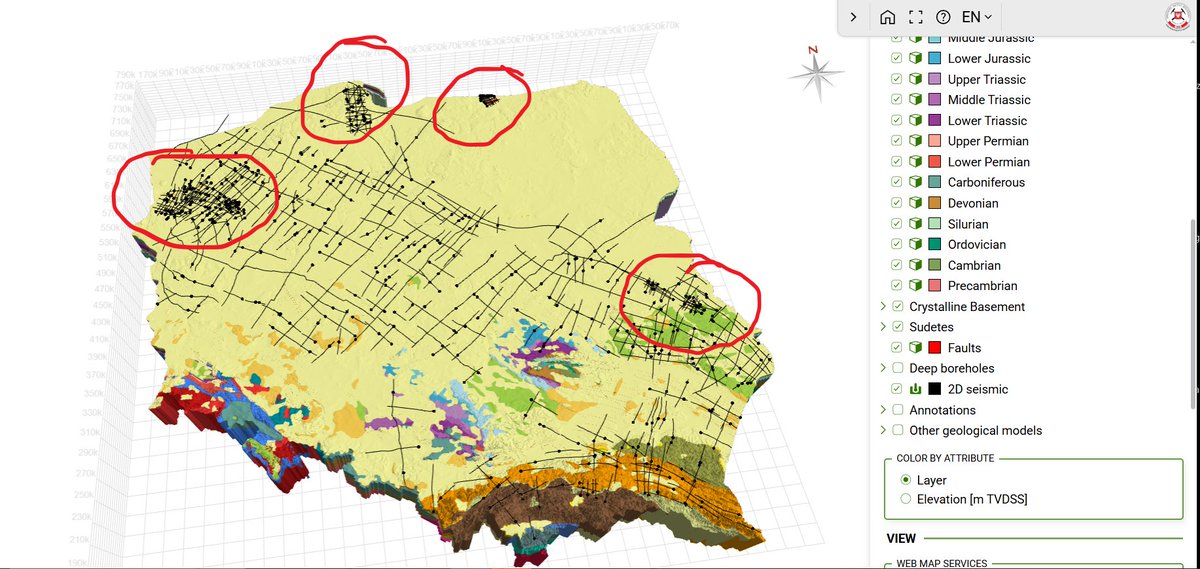Viewport: 1200px width, 569px height.
Task: Enable the Annotations checkbox
Action: coord(897,410)
